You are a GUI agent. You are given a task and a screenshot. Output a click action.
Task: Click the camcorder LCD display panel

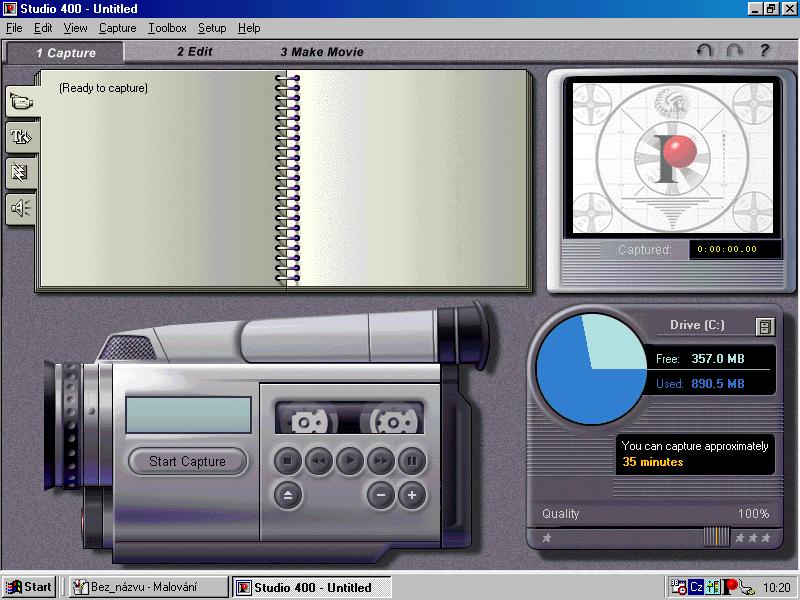(x=188, y=415)
